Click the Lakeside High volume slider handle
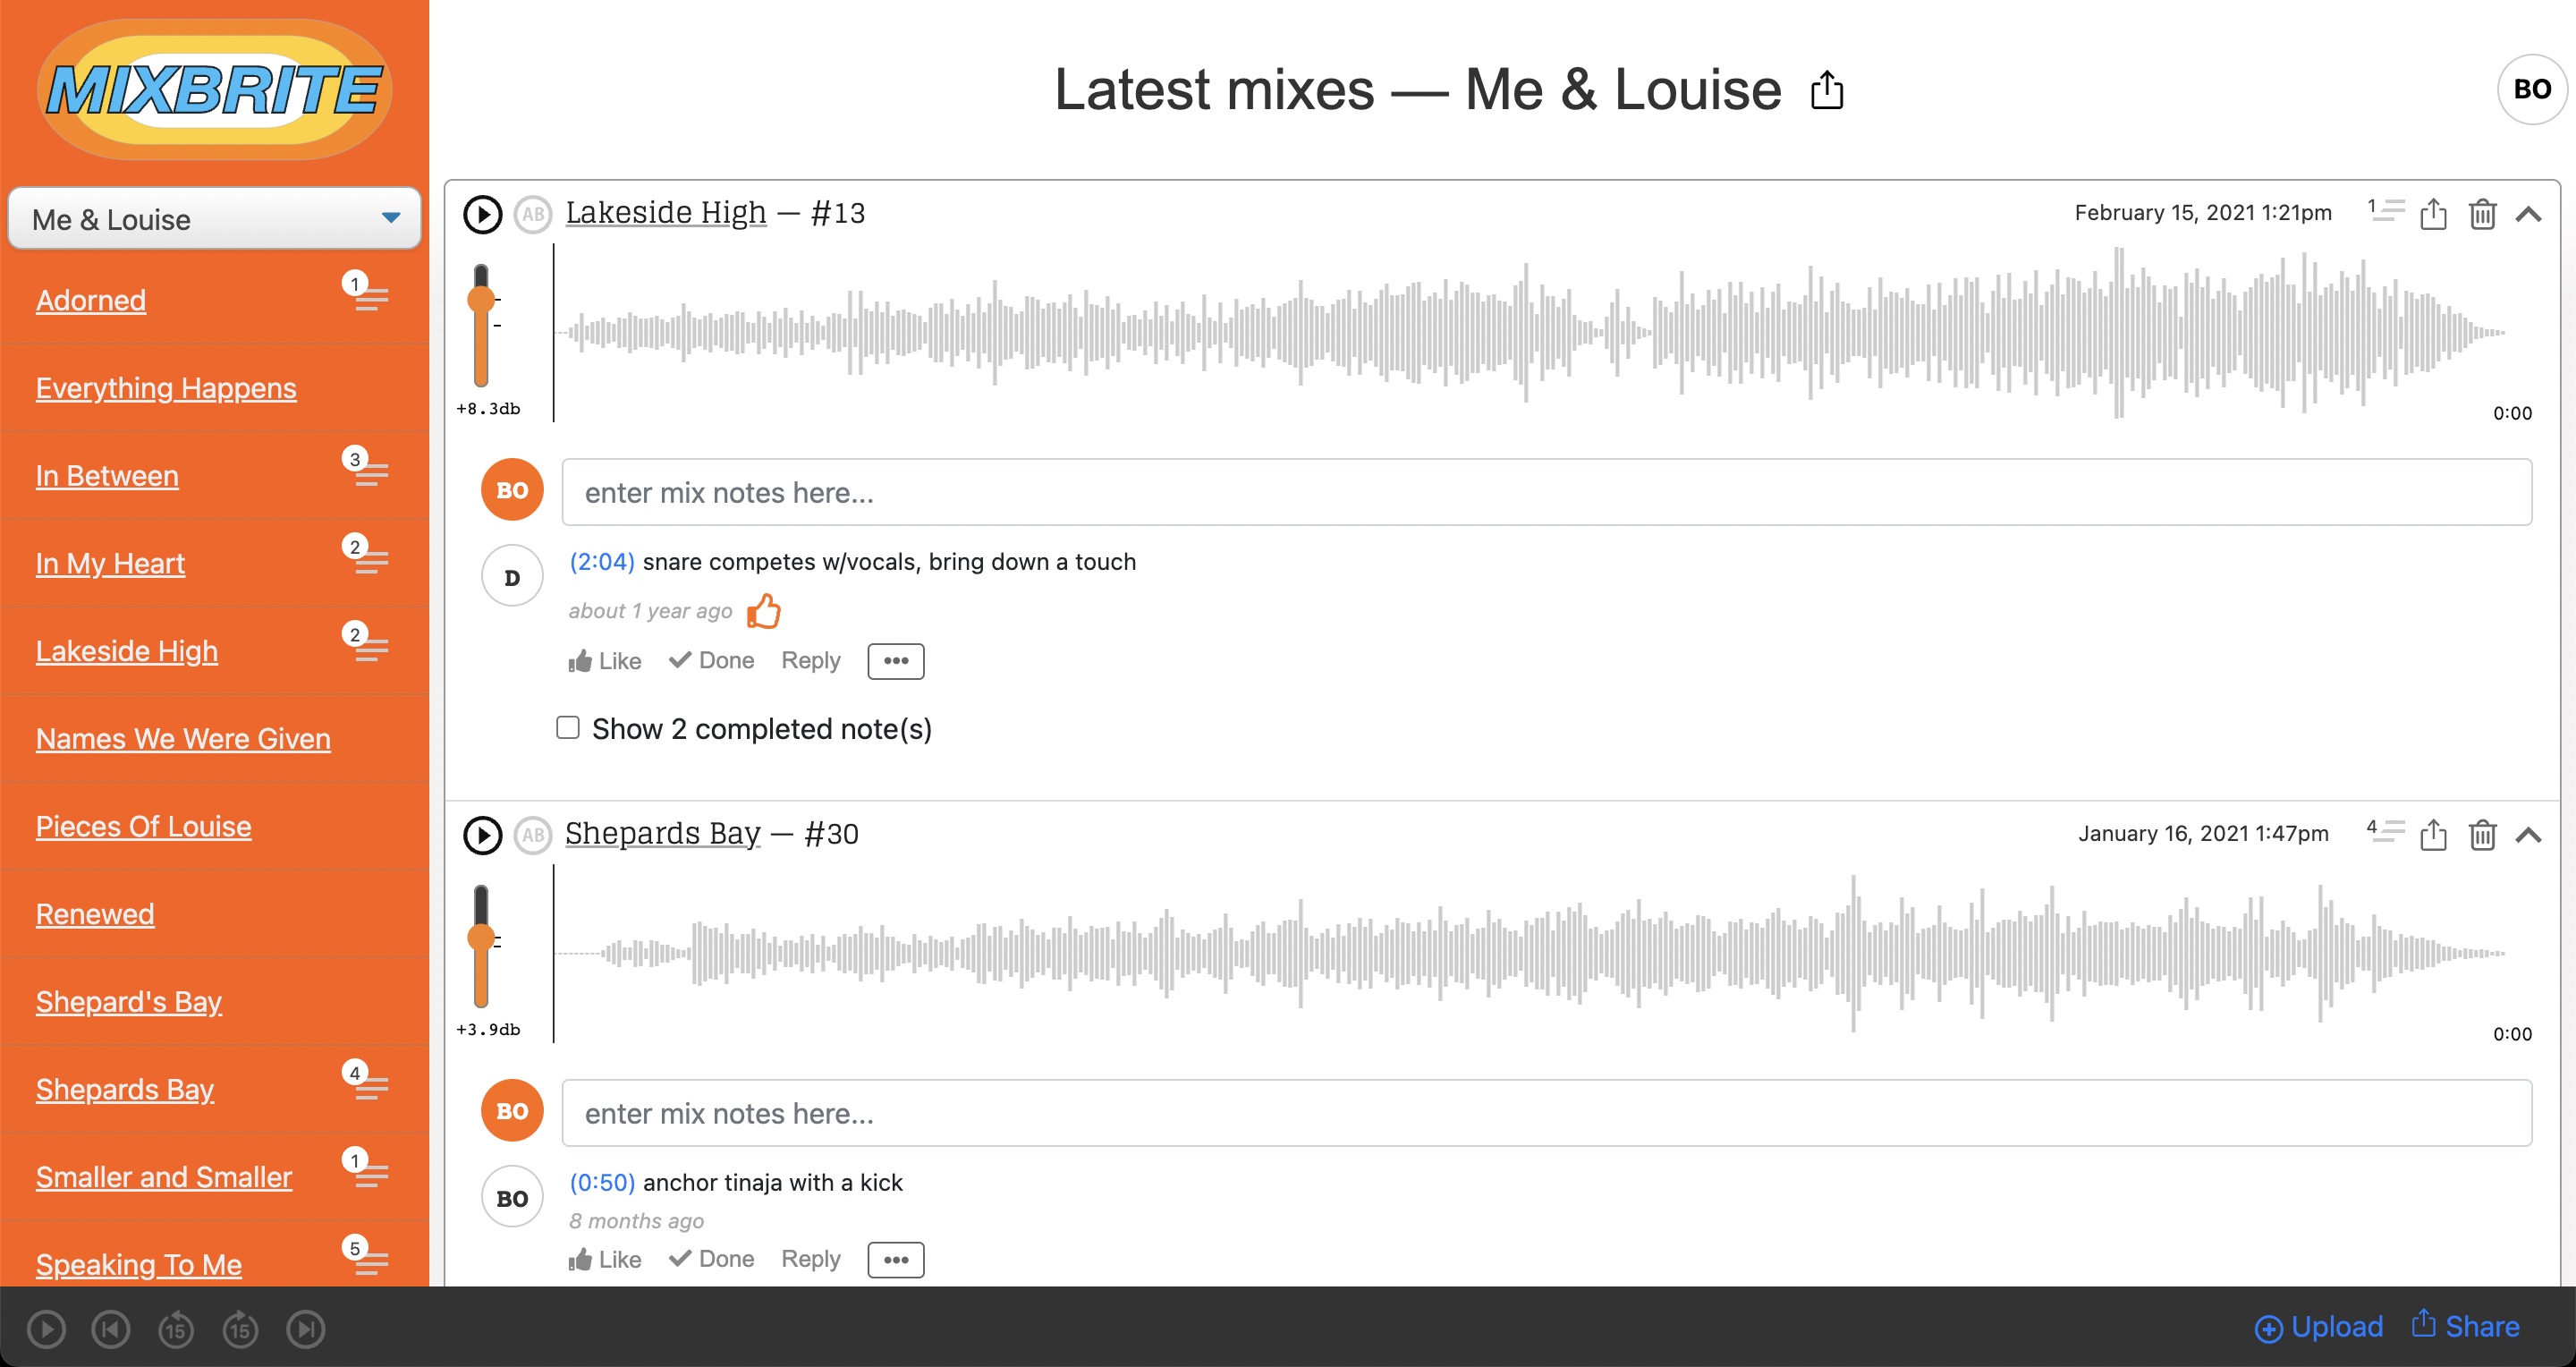 click(x=481, y=298)
